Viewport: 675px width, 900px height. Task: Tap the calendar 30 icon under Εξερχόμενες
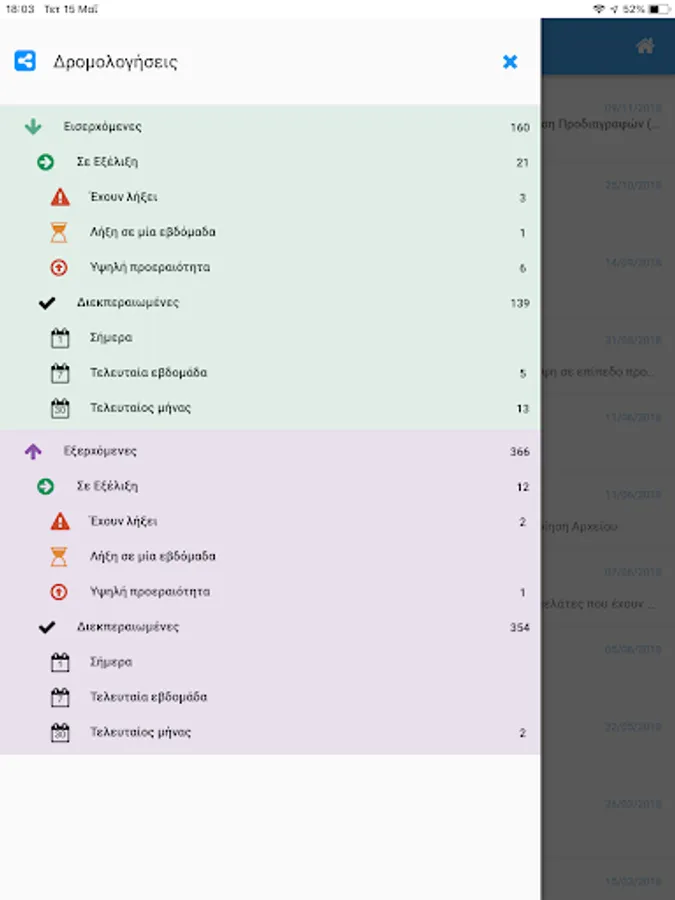click(60, 732)
